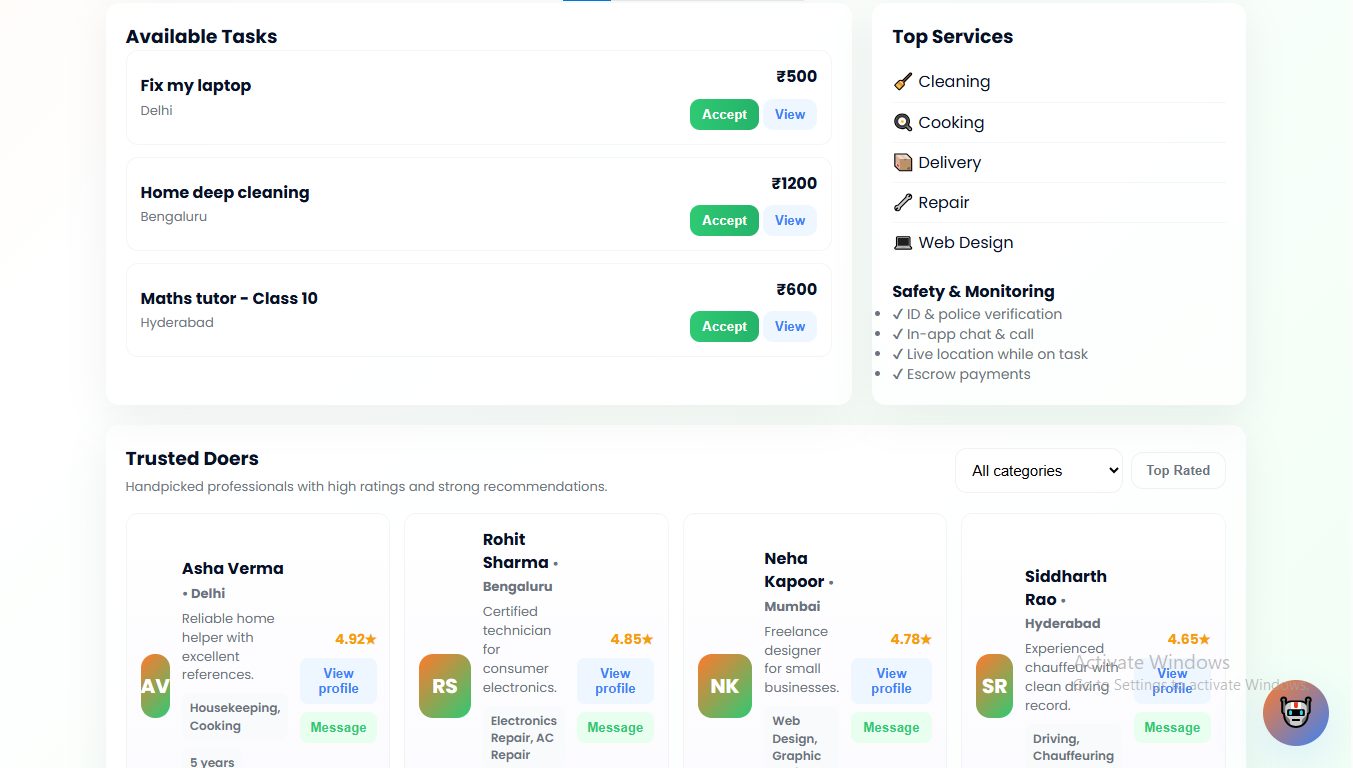Click the Web Design laptop icon
1353x768 pixels.
pos(902,242)
